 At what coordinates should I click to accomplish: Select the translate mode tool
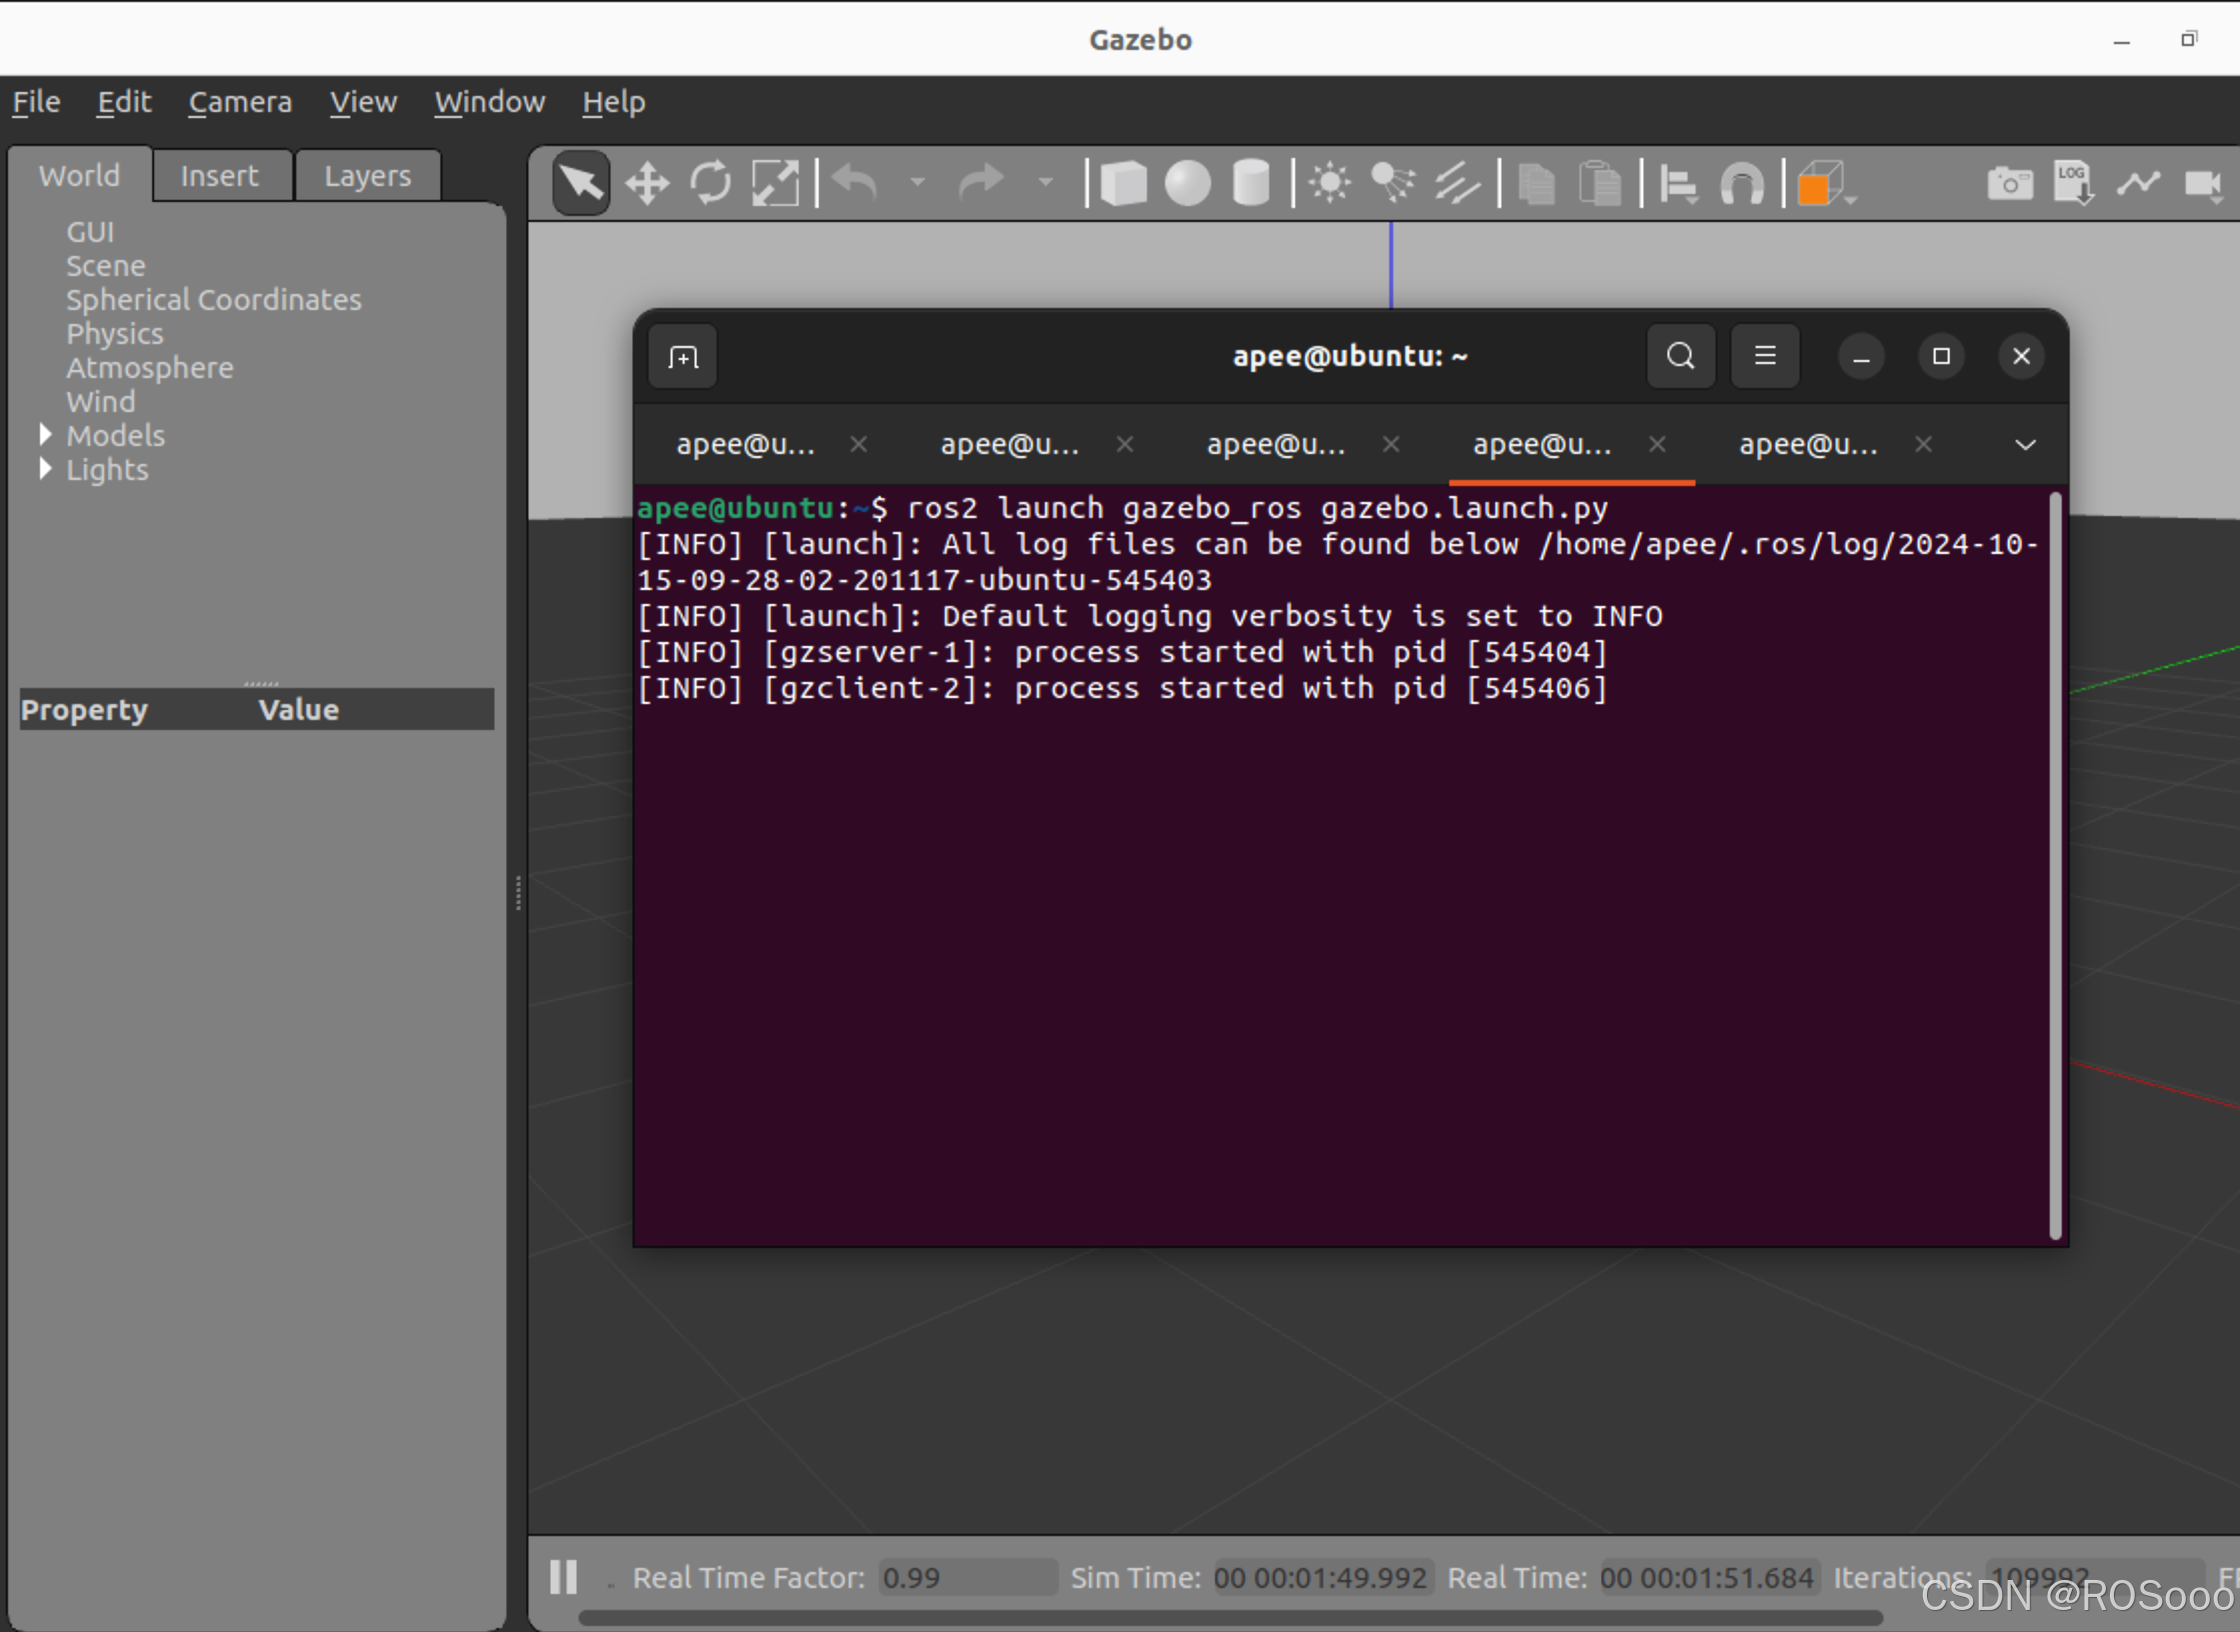tap(647, 184)
